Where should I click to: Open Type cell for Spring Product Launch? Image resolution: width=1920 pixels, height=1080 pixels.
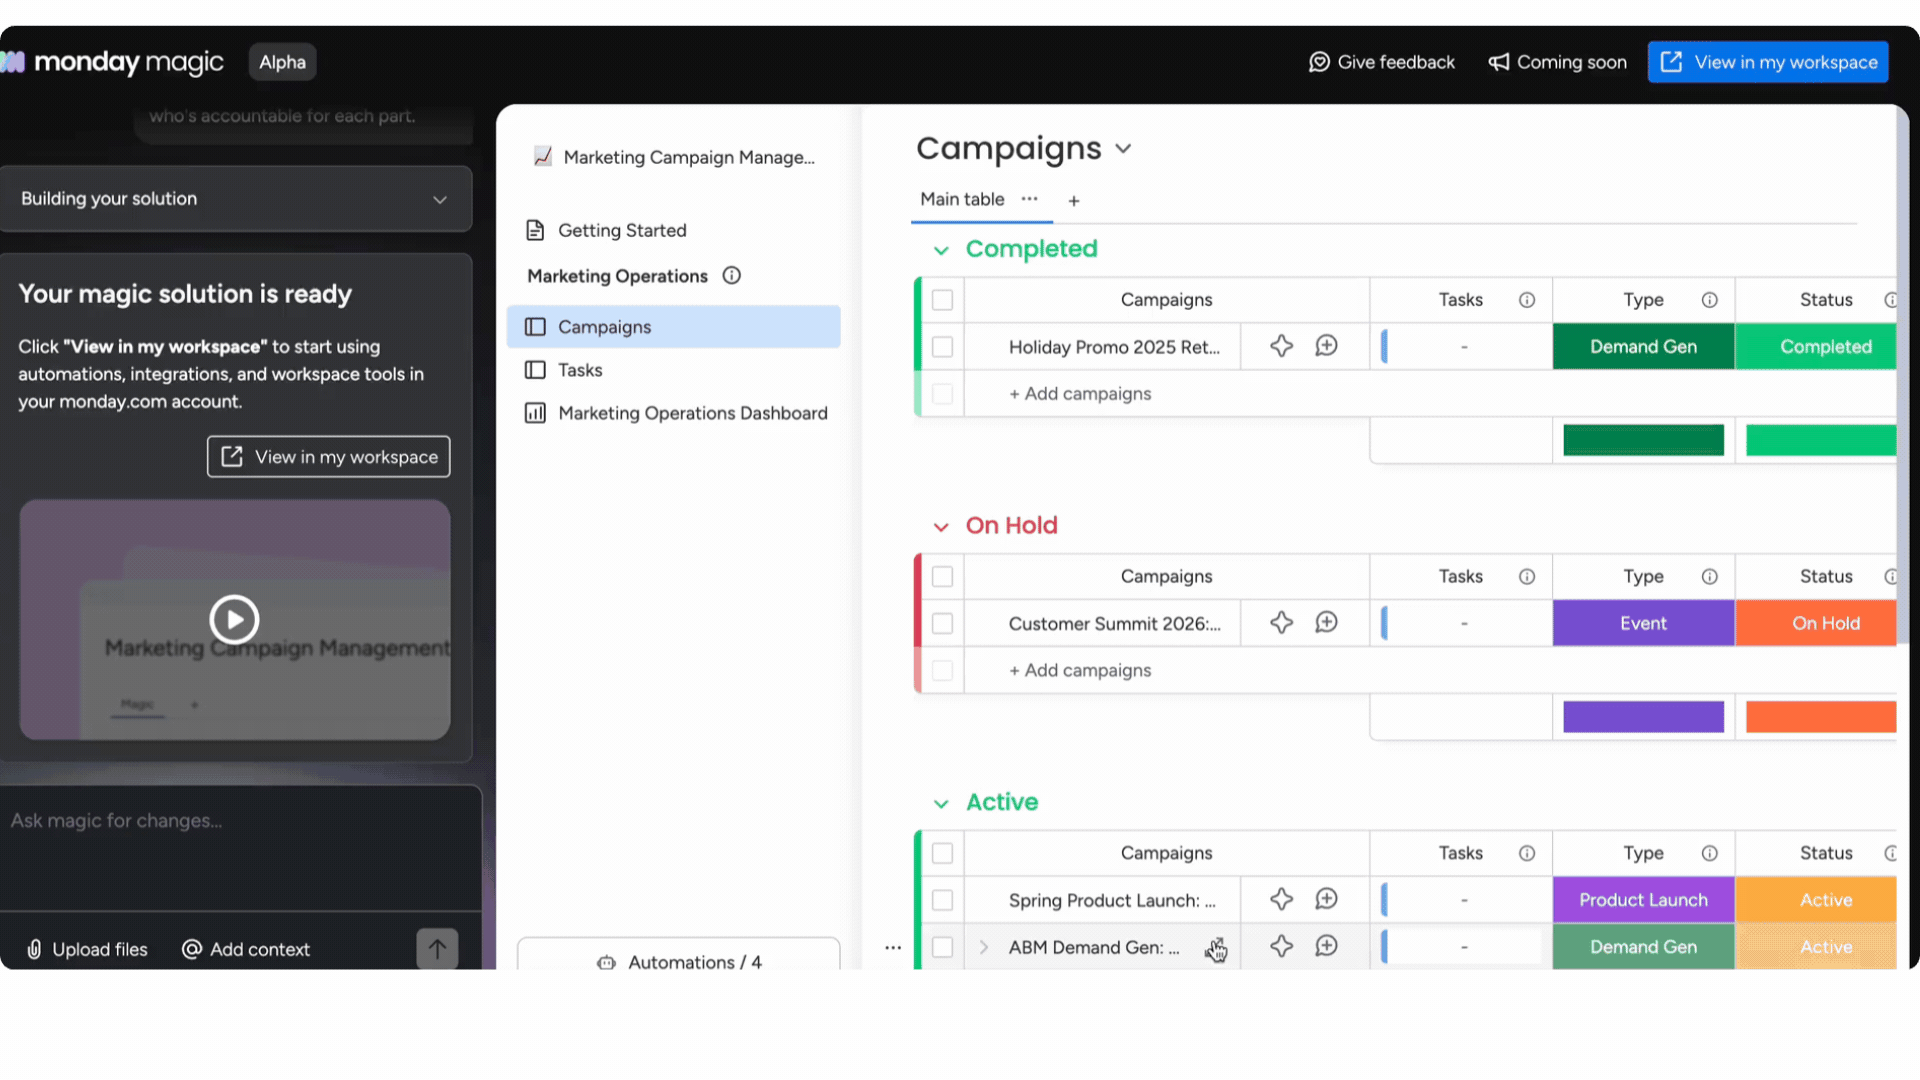1643,900
